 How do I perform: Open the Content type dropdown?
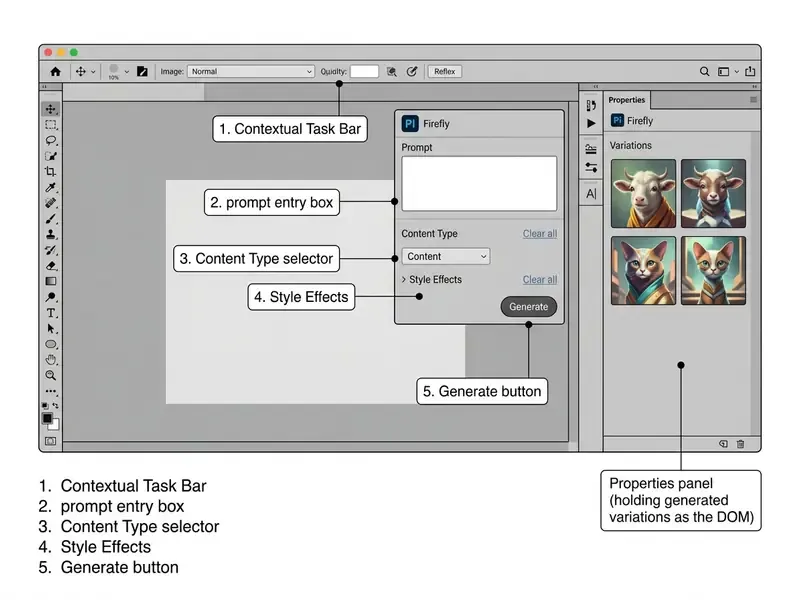tap(446, 257)
